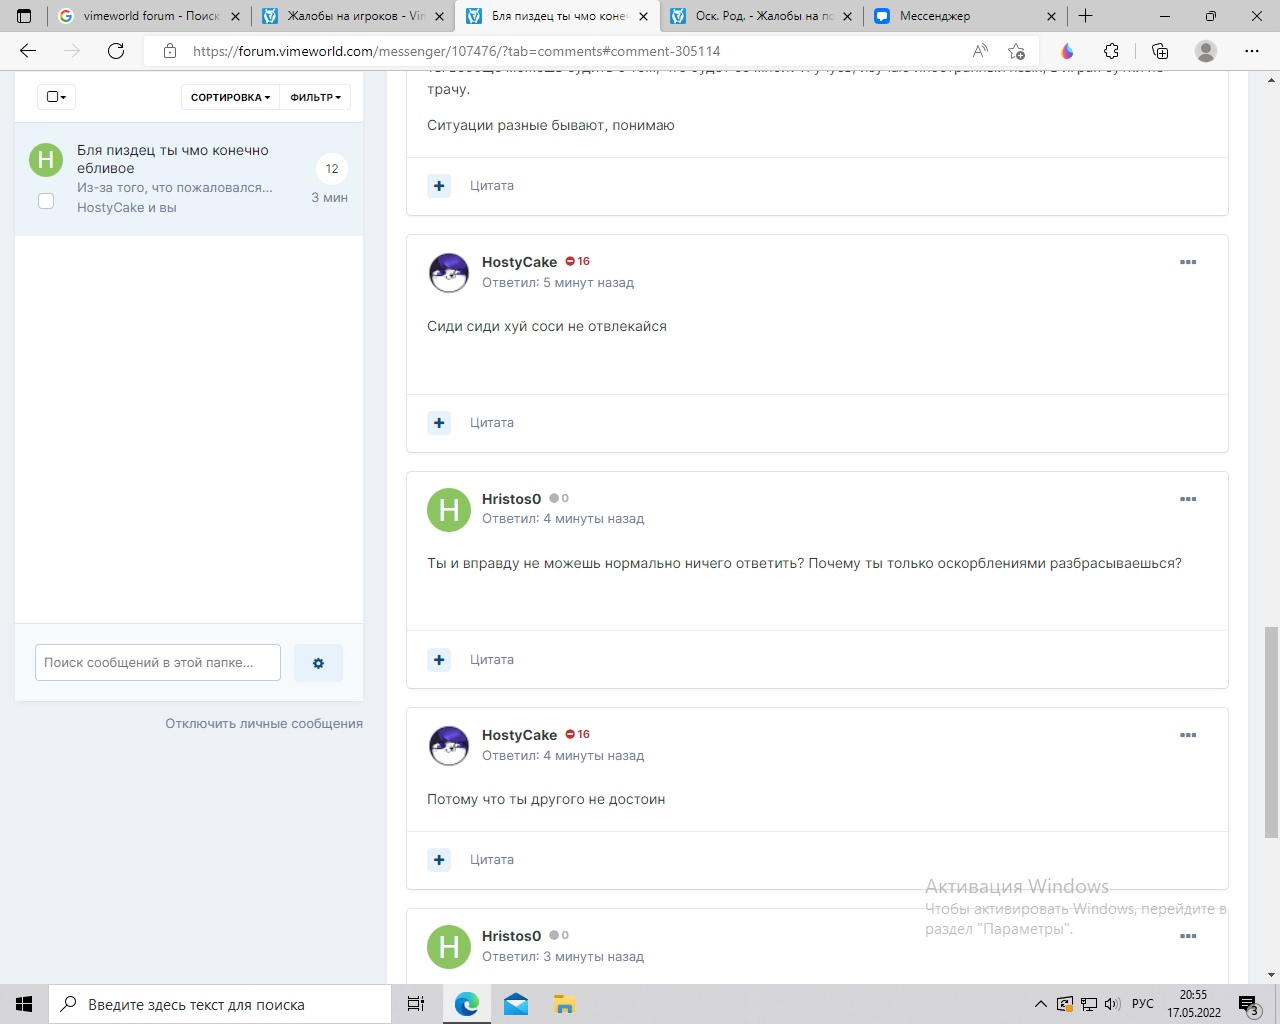Open Microsoft Edge from the taskbar

pos(466,1004)
